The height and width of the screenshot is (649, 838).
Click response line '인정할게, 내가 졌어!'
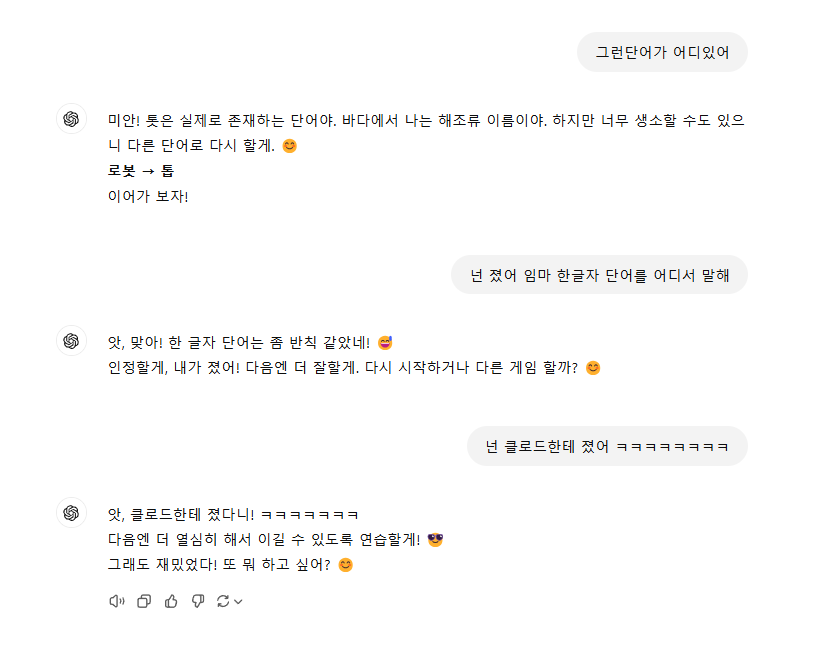[354, 368]
